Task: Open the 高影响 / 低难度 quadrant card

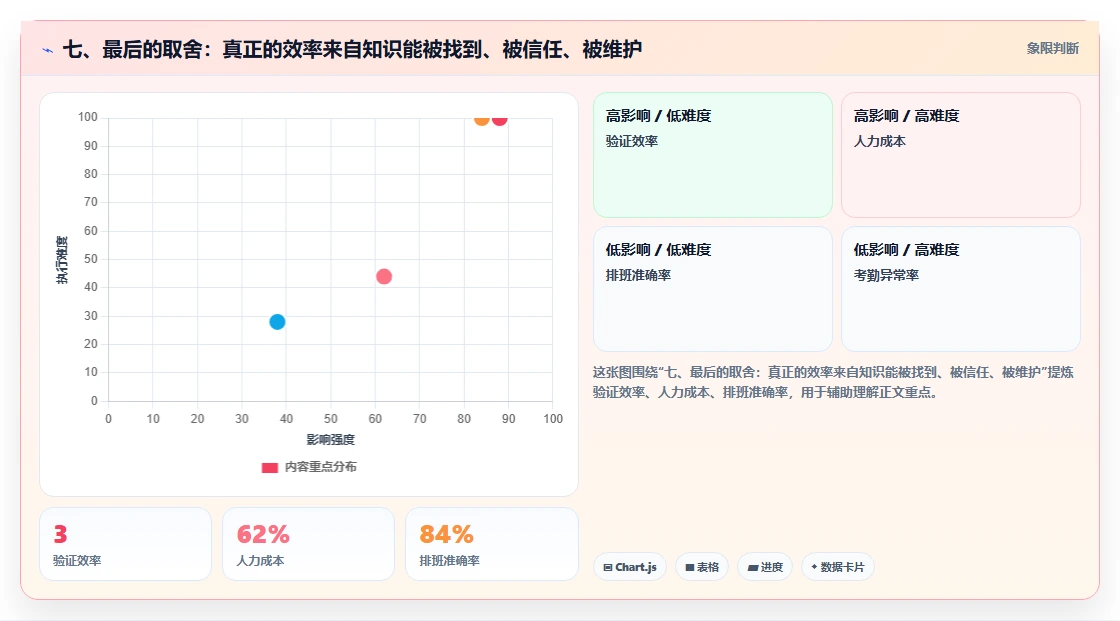Action: [713, 155]
